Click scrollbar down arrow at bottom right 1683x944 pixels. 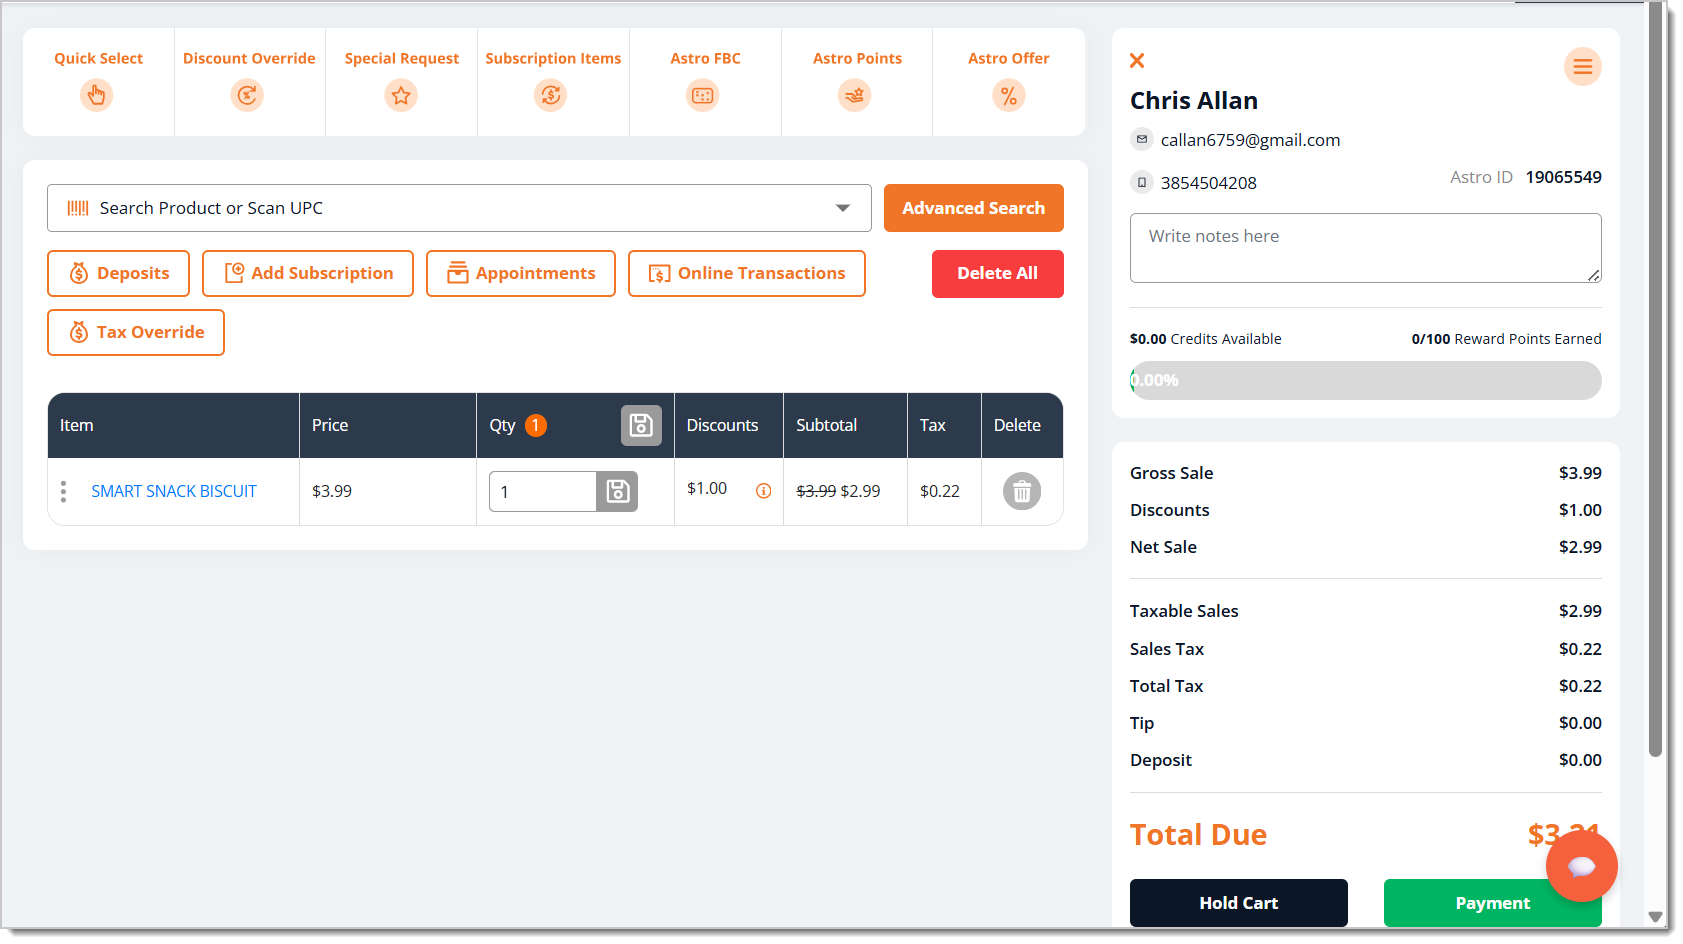(x=1655, y=917)
